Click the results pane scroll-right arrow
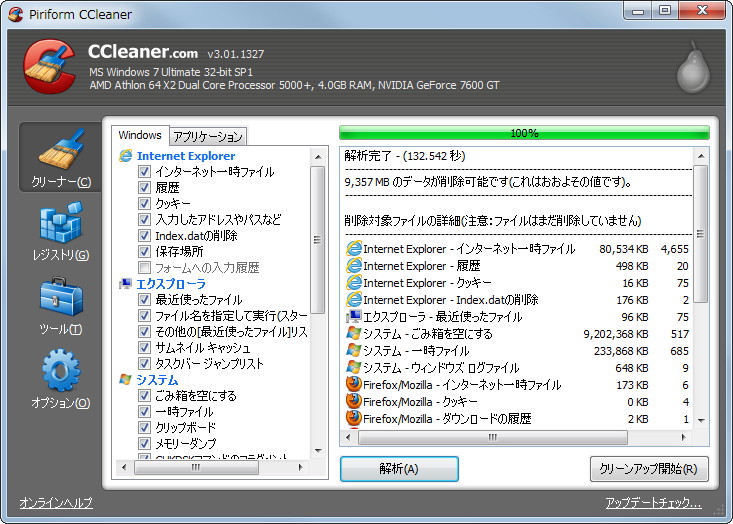The height and width of the screenshot is (524, 733). tap(683, 438)
